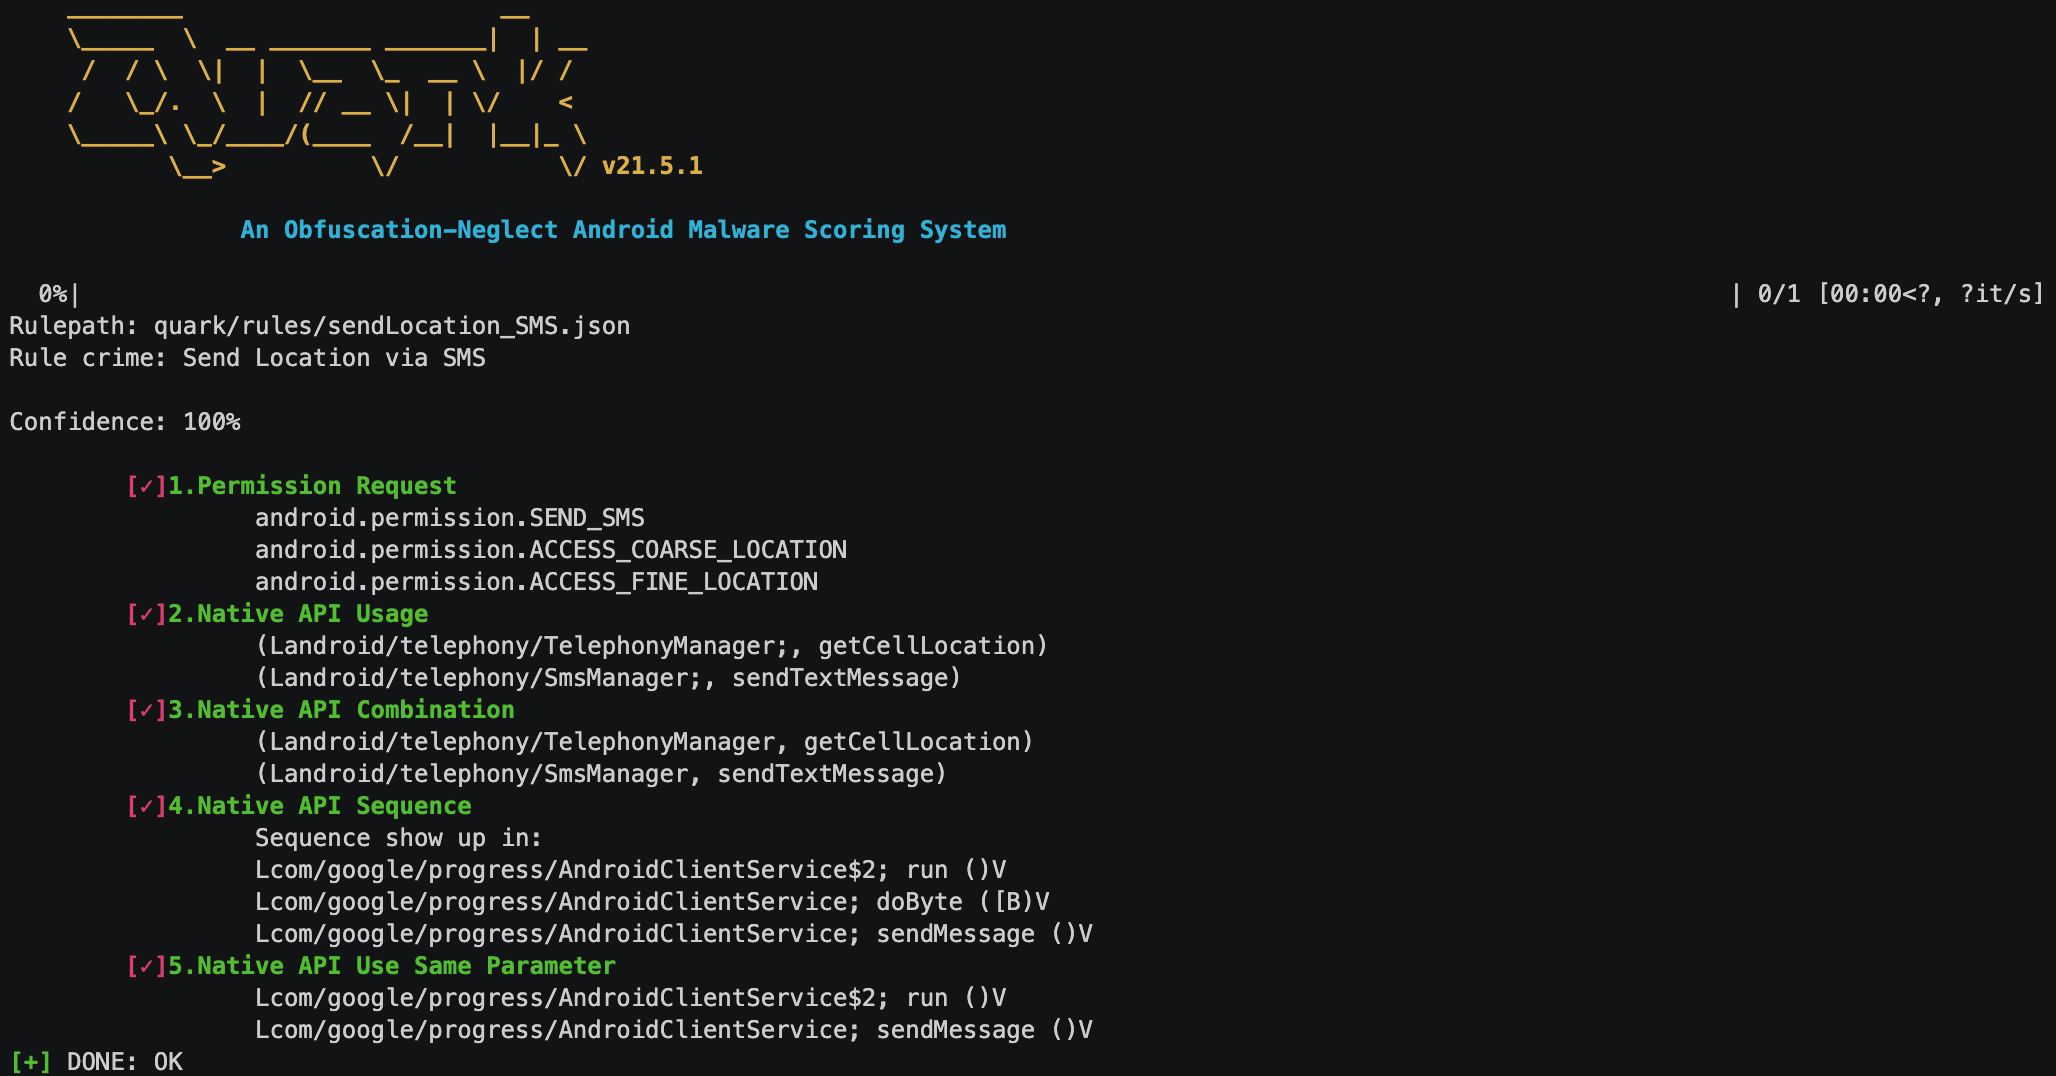Click the Native API Sequence heading
The width and height of the screenshot is (2056, 1076).
pos(320,806)
